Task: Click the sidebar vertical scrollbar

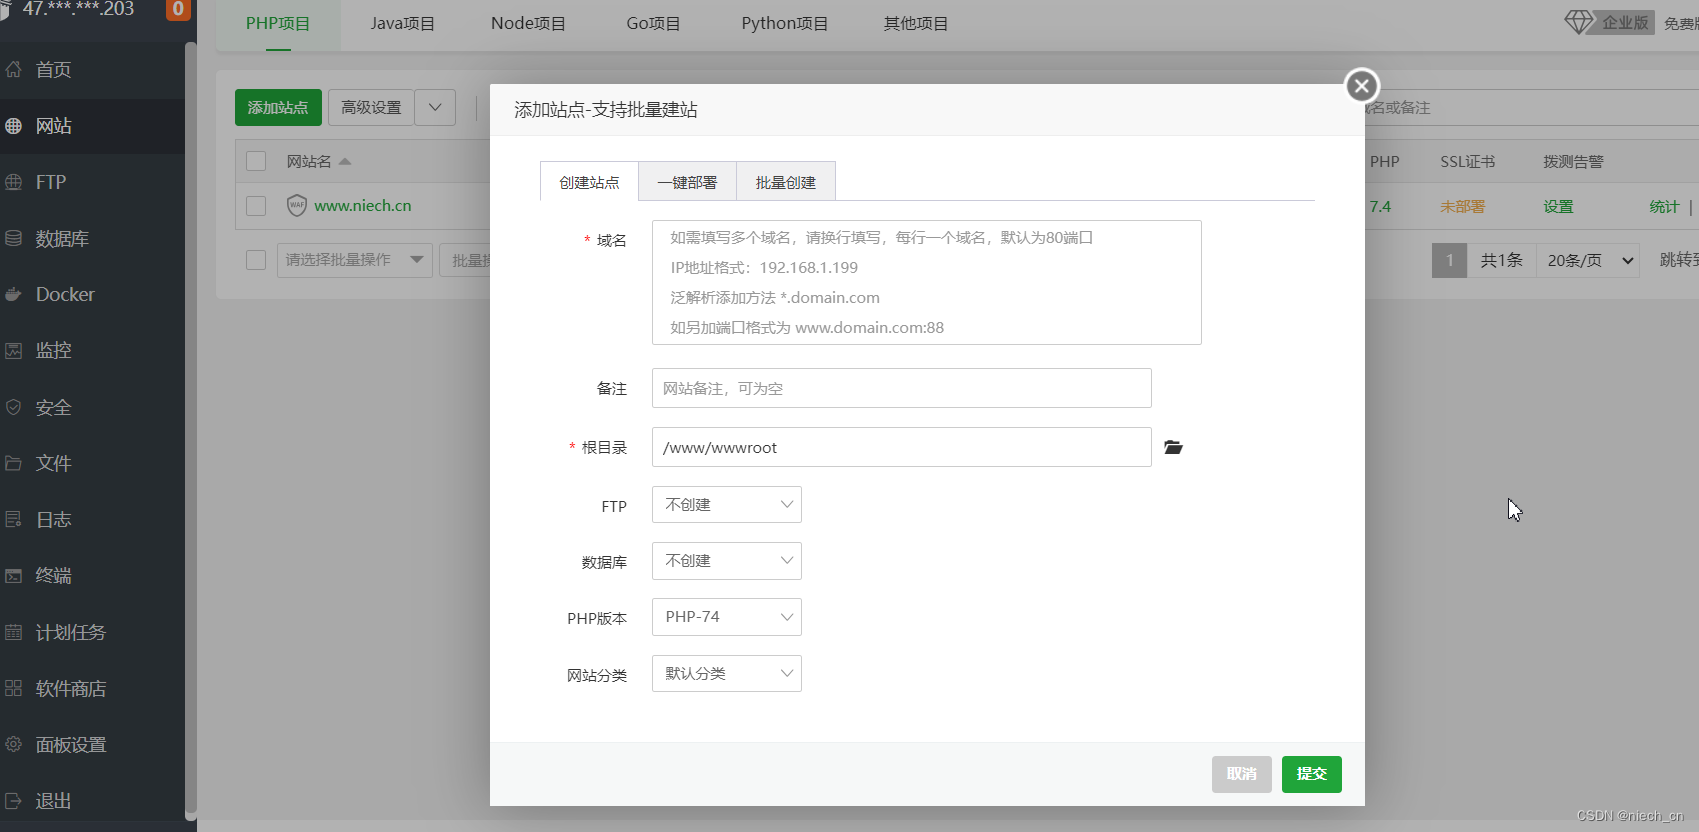Action: pyautogui.click(x=190, y=430)
